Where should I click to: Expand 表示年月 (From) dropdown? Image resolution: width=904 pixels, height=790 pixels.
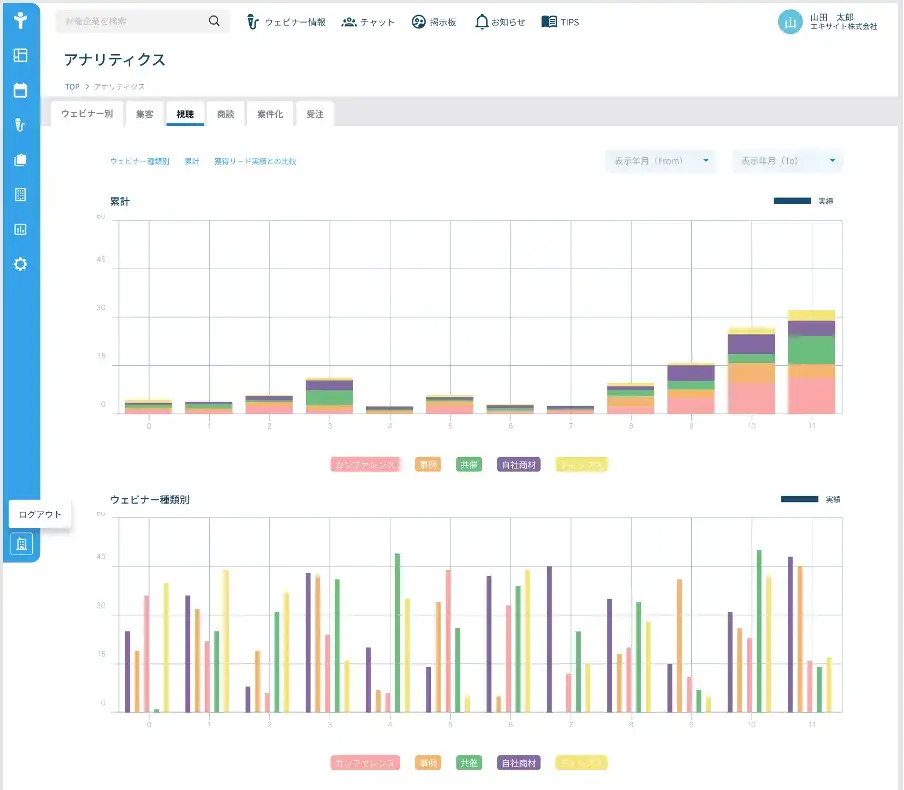[x=661, y=161]
